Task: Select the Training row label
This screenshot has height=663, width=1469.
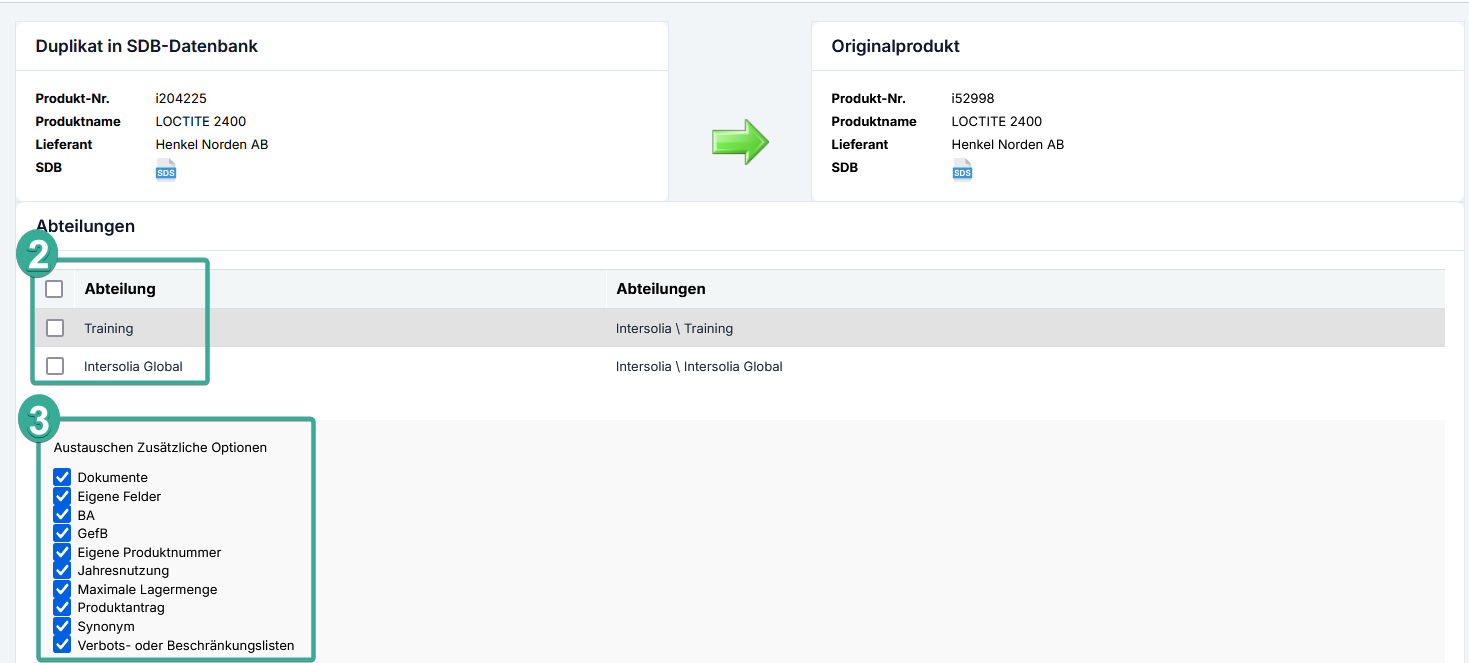Action: [x=109, y=328]
